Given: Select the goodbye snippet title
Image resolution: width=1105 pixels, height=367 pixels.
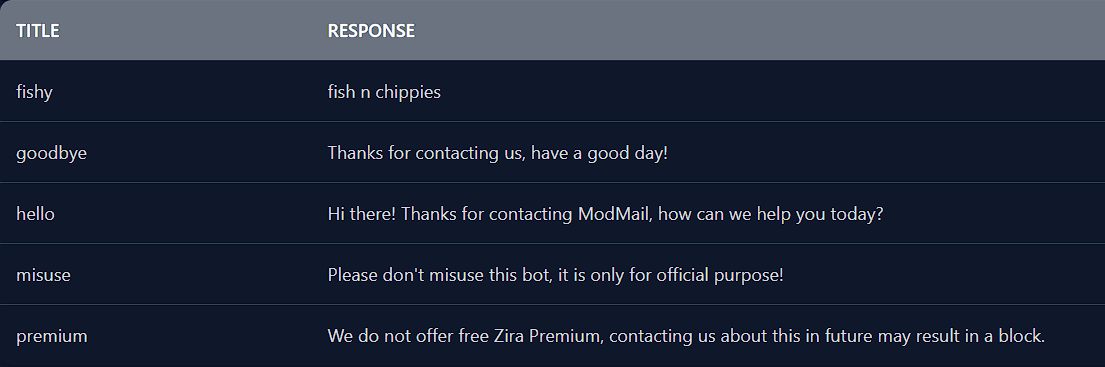Looking at the screenshot, I should [x=51, y=153].
